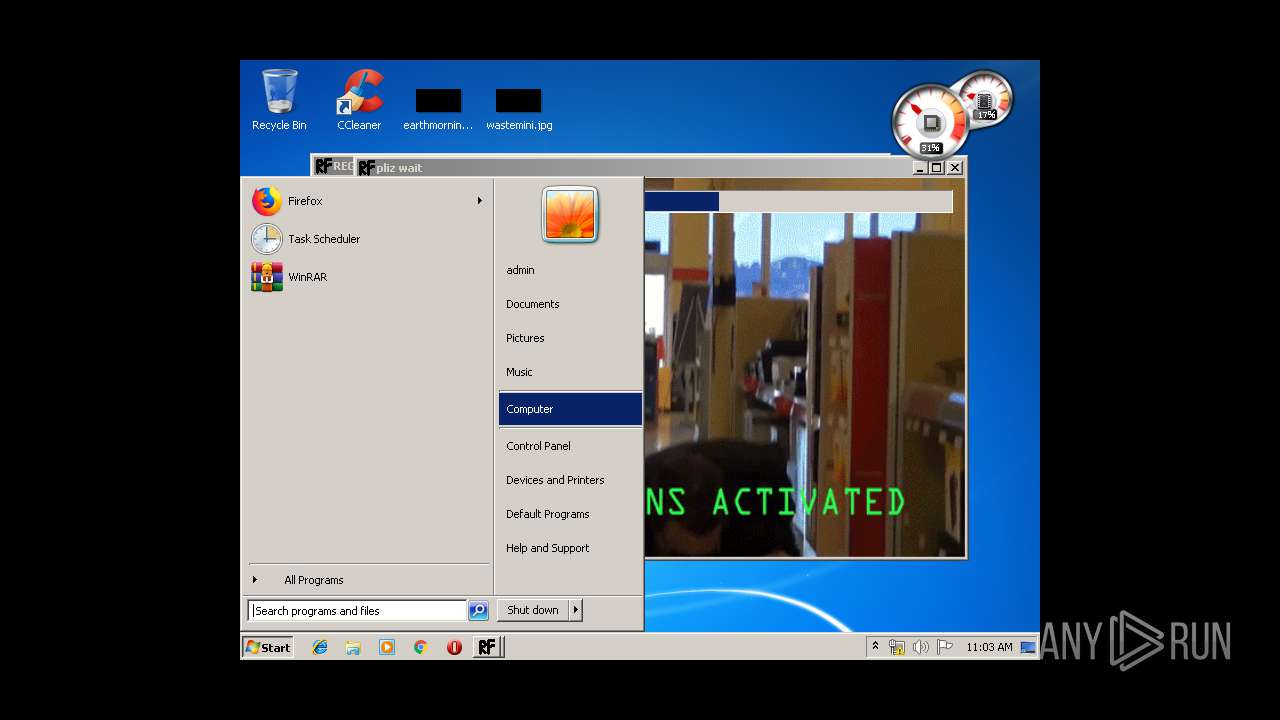The width and height of the screenshot is (1280, 720).
Task: Expand All Programs list
Action: pyautogui.click(x=368, y=580)
